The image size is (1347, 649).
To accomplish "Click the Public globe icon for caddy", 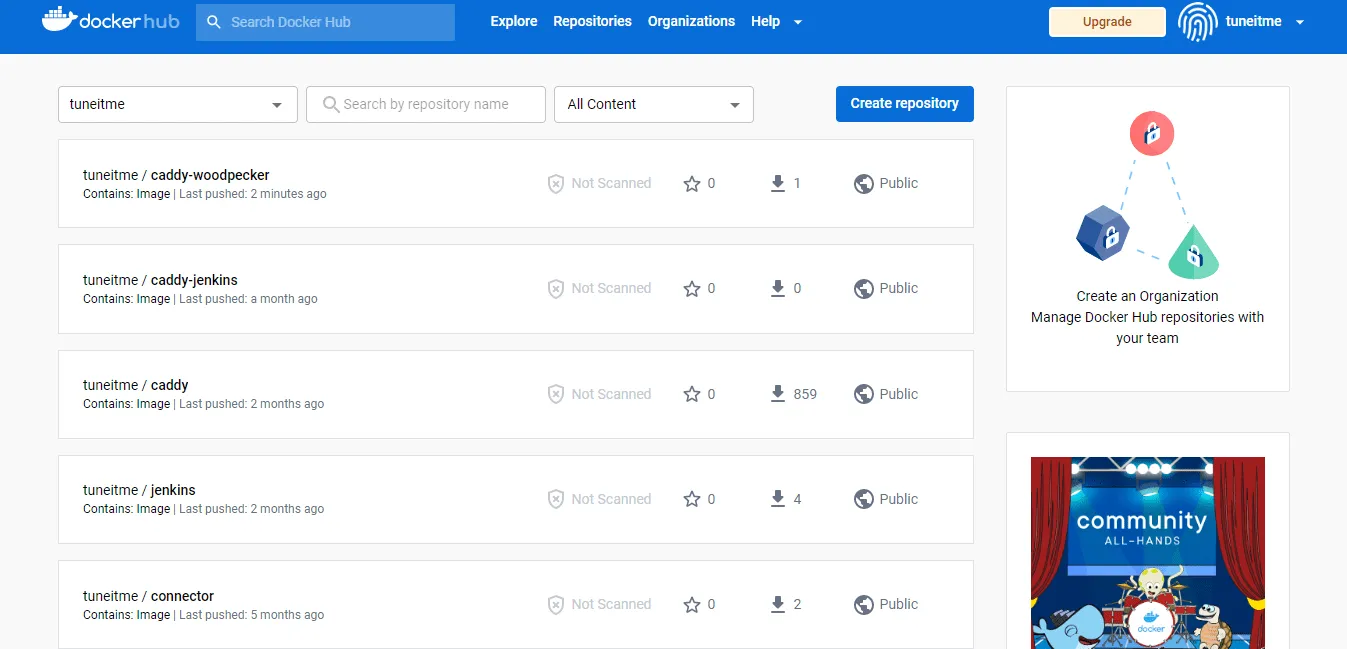I will pyautogui.click(x=864, y=394).
